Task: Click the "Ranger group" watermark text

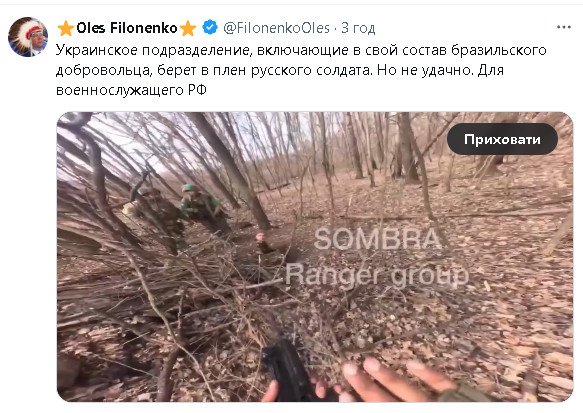Action: click(376, 276)
